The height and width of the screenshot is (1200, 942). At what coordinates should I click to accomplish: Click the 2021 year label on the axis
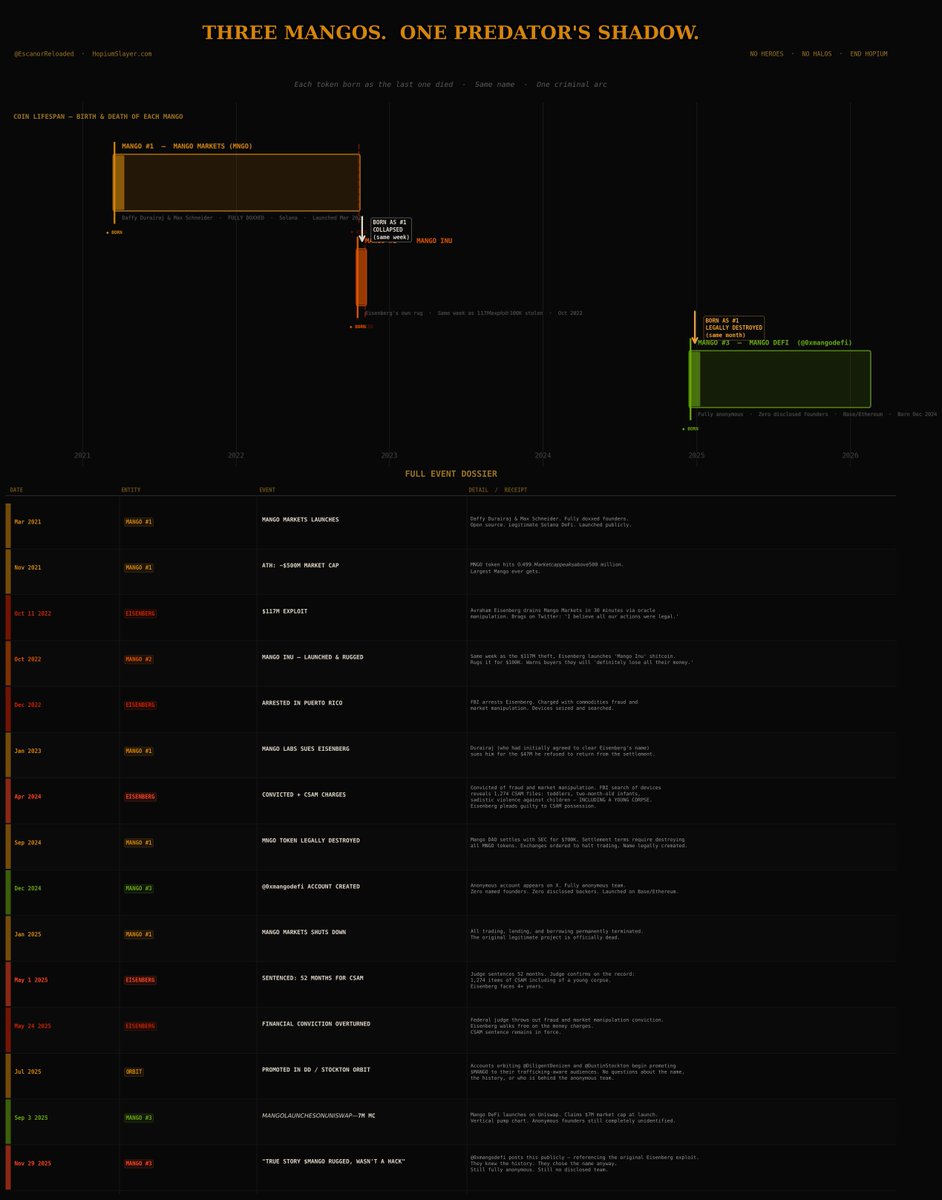pos(82,455)
